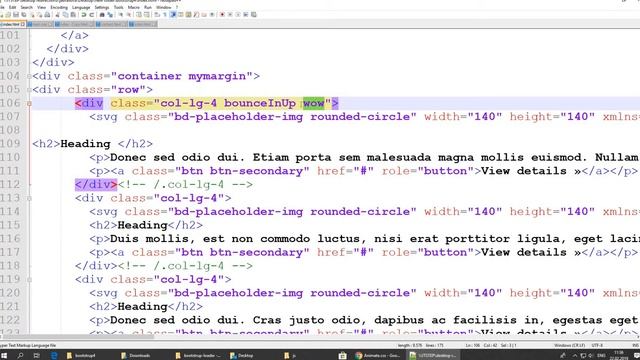Viewport: 640px width, 360px height.
Task: Show hidden system tray icons
Action: pos(575,356)
